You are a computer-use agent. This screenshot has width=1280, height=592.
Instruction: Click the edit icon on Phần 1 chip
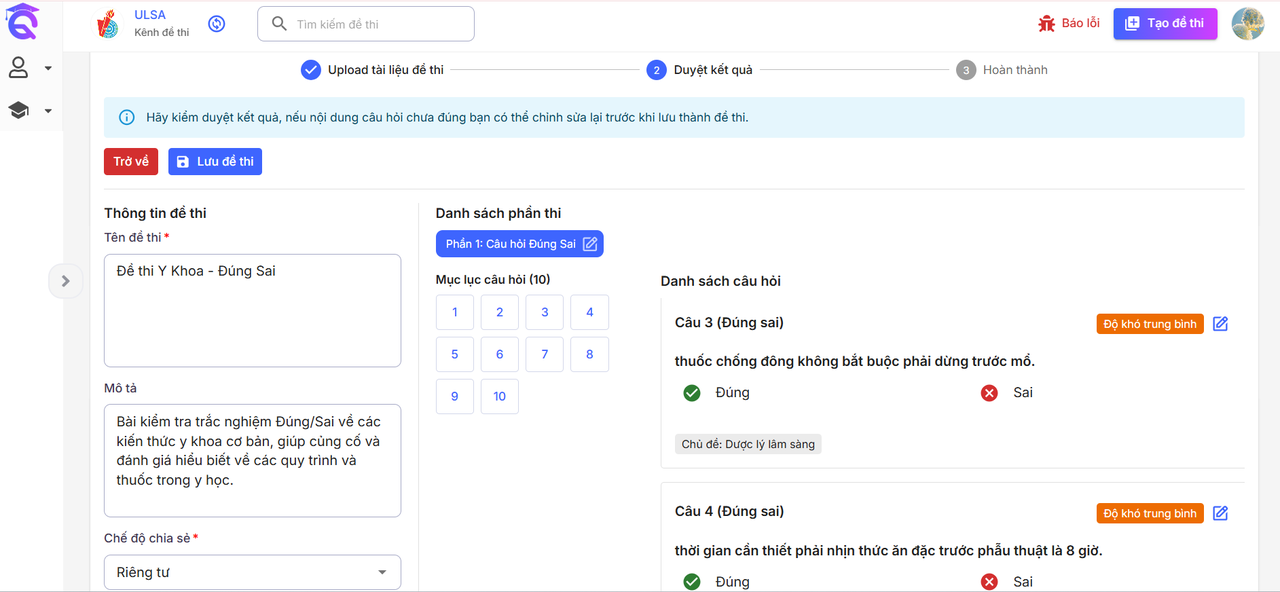[x=590, y=244]
